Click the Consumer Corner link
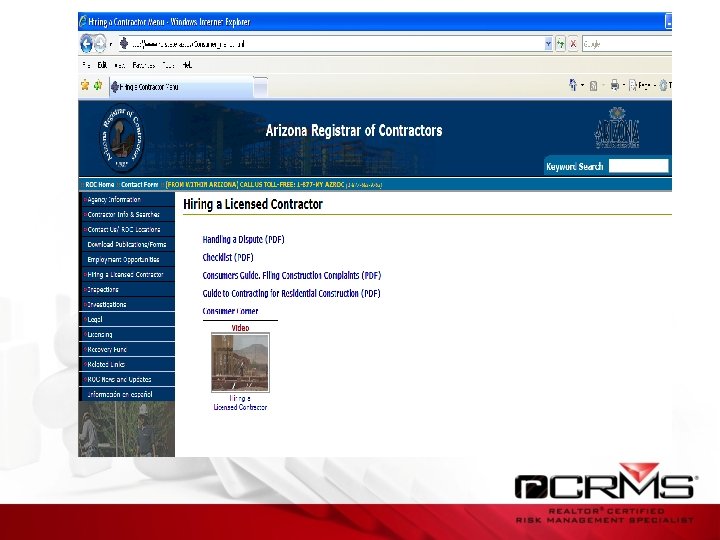The height and width of the screenshot is (540, 720). [231, 311]
